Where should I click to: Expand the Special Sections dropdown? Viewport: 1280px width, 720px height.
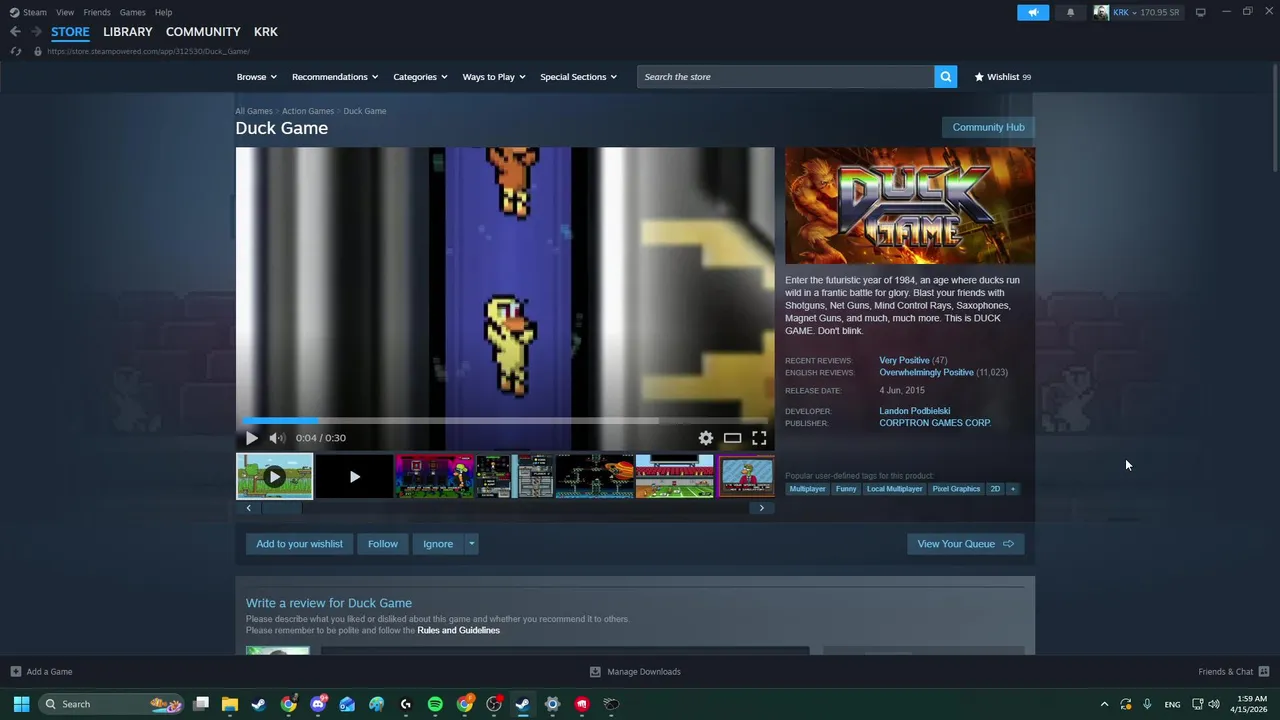(578, 77)
